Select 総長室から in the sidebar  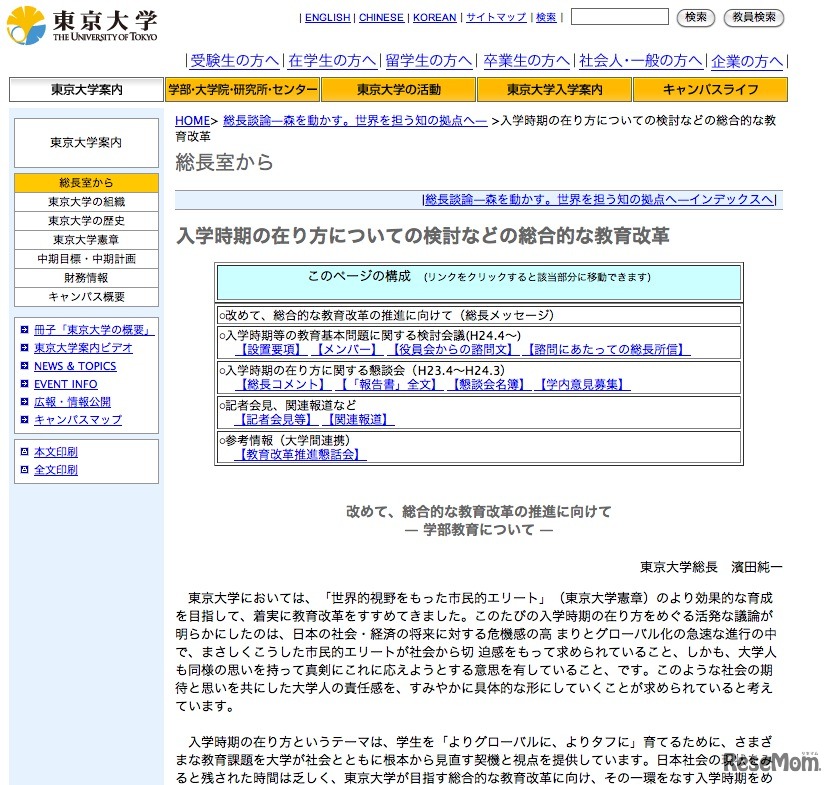85,183
